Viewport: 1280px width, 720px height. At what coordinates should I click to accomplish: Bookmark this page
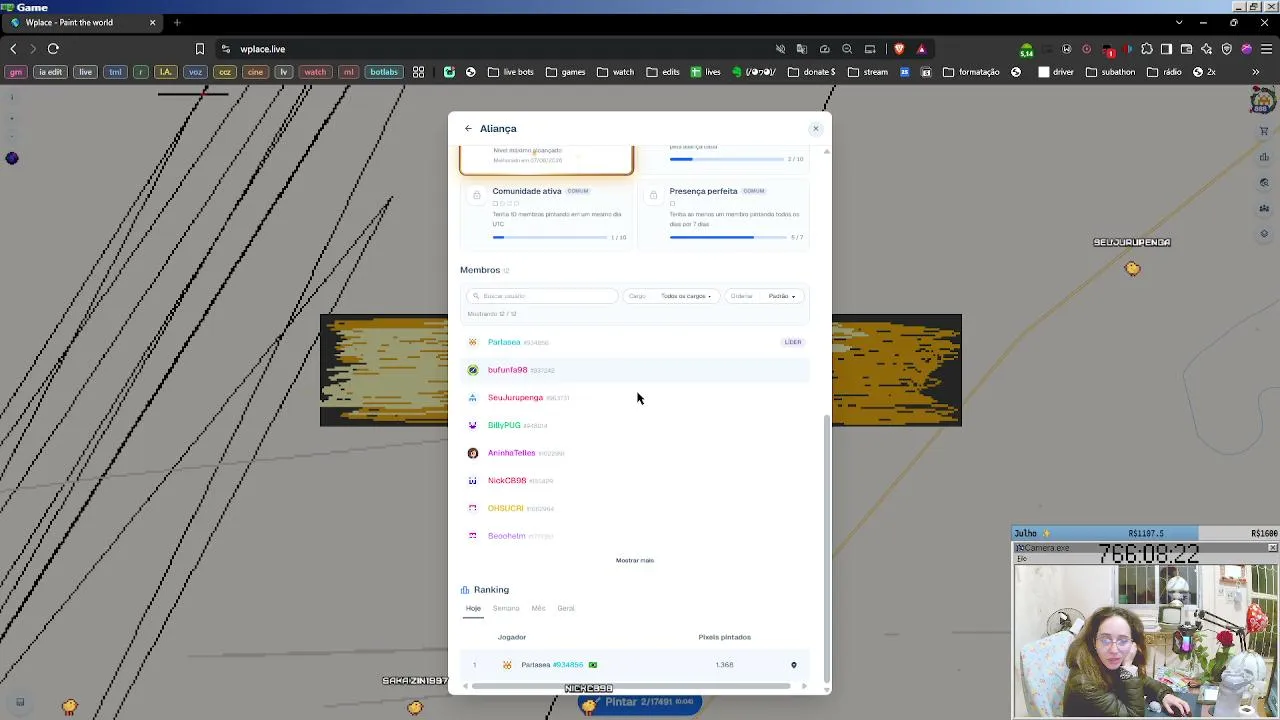[x=200, y=49]
